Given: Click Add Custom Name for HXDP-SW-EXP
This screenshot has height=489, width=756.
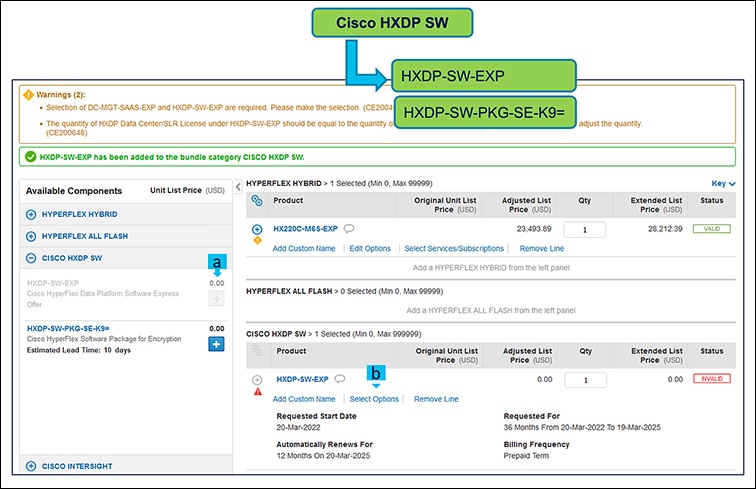Looking at the screenshot, I should (304, 399).
